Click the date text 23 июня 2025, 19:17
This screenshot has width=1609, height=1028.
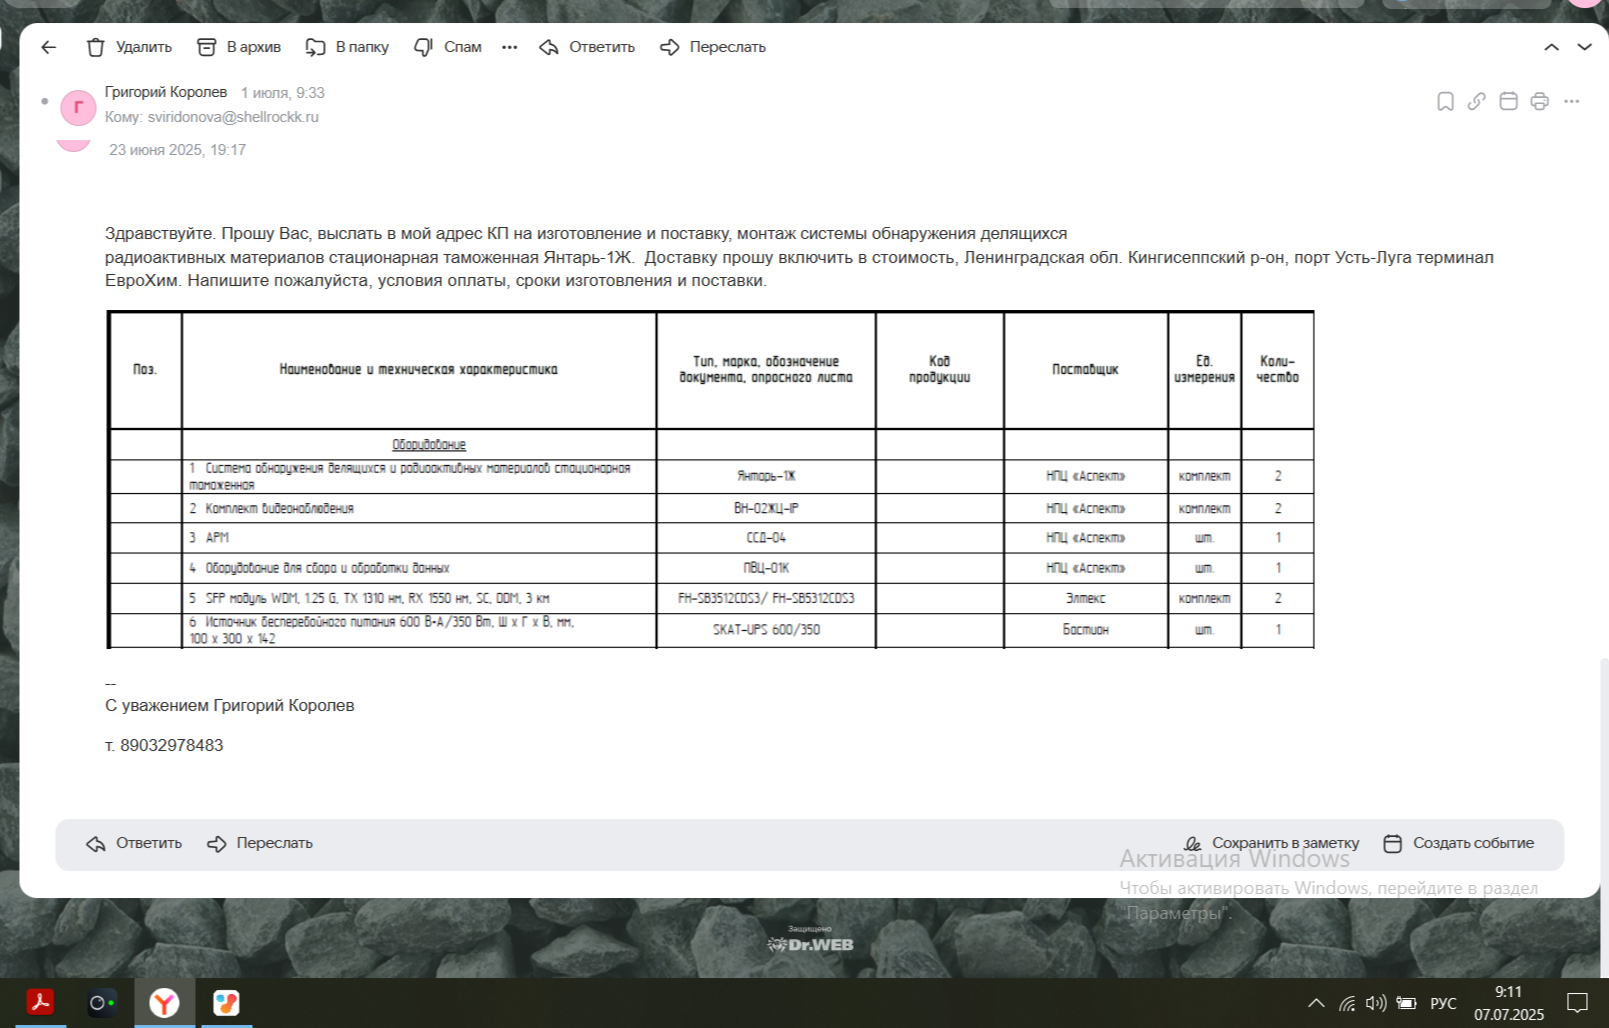pyautogui.click(x=177, y=150)
